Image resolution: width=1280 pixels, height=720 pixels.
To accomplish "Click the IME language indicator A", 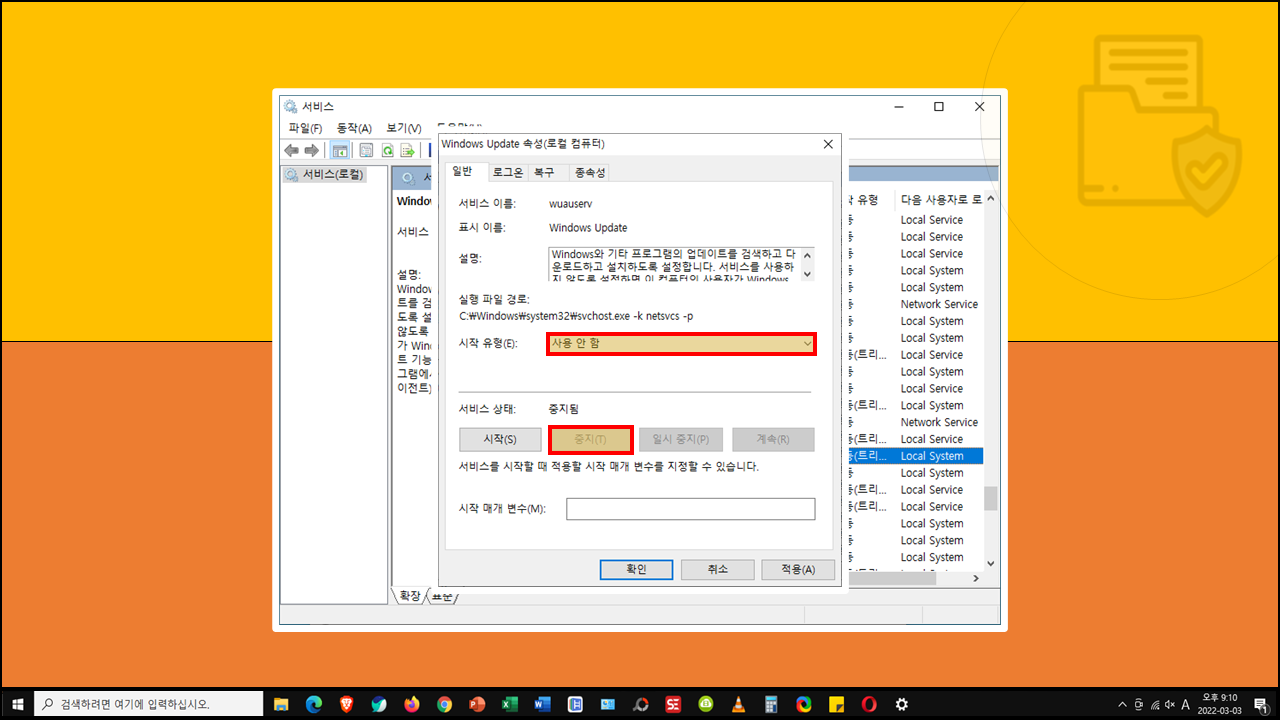I will coord(1187,704).
